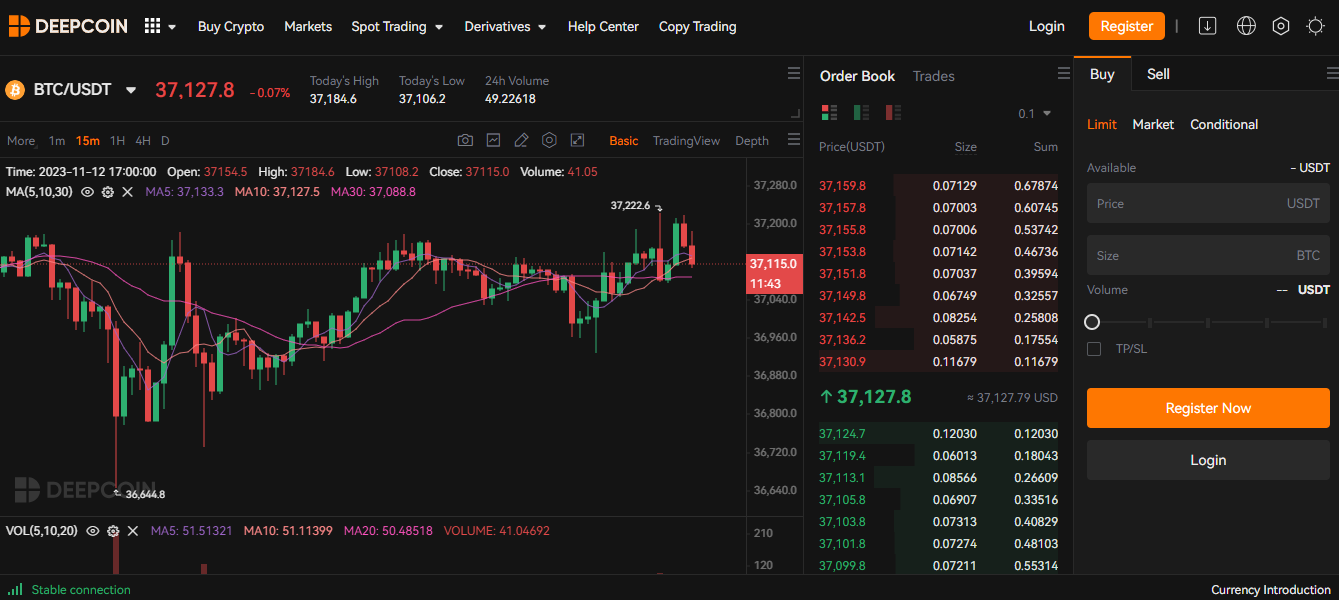1339x600 pixels.
Task: Open the apps grid menu icon
Action: point(152,26)
